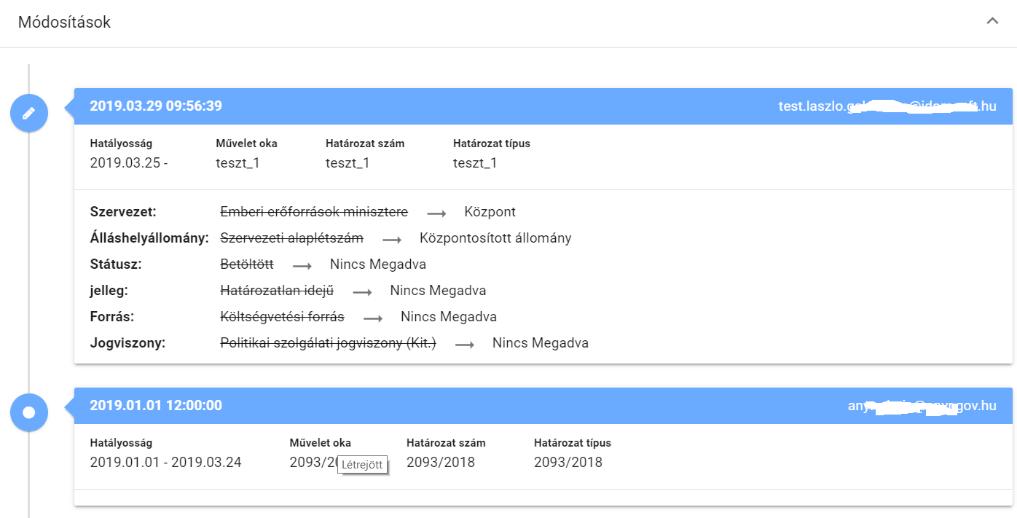Click the gov.hu email in second header

tap(922, 406)
